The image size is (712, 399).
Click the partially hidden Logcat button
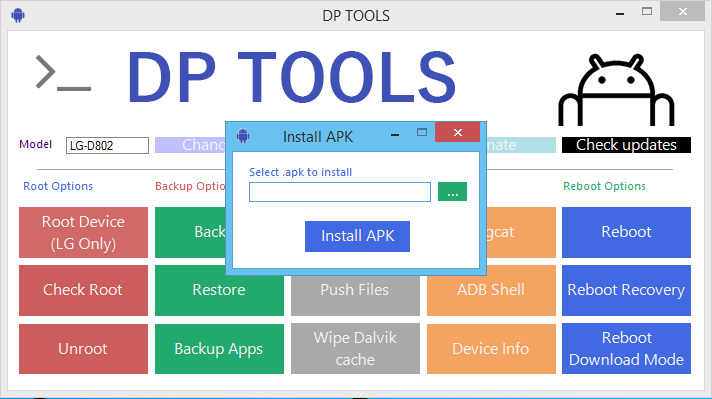[521, 232]
